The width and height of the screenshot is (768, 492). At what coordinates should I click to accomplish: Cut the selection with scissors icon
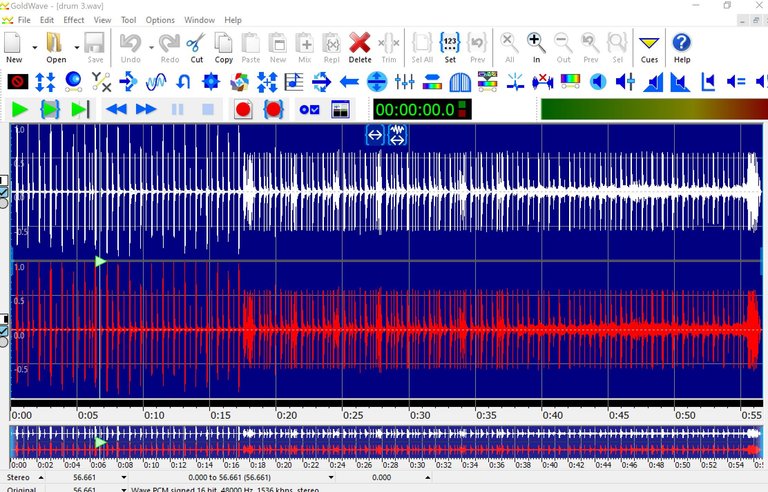pyautogui.click(x=196, y=47)
